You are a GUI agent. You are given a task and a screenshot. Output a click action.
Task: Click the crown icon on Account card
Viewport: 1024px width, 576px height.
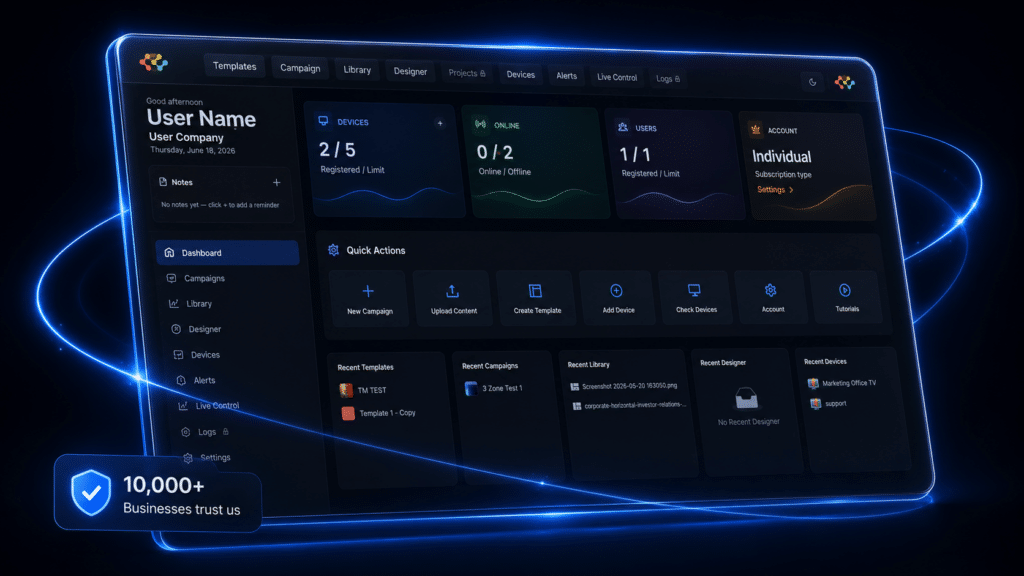click(x=756, y=129)
